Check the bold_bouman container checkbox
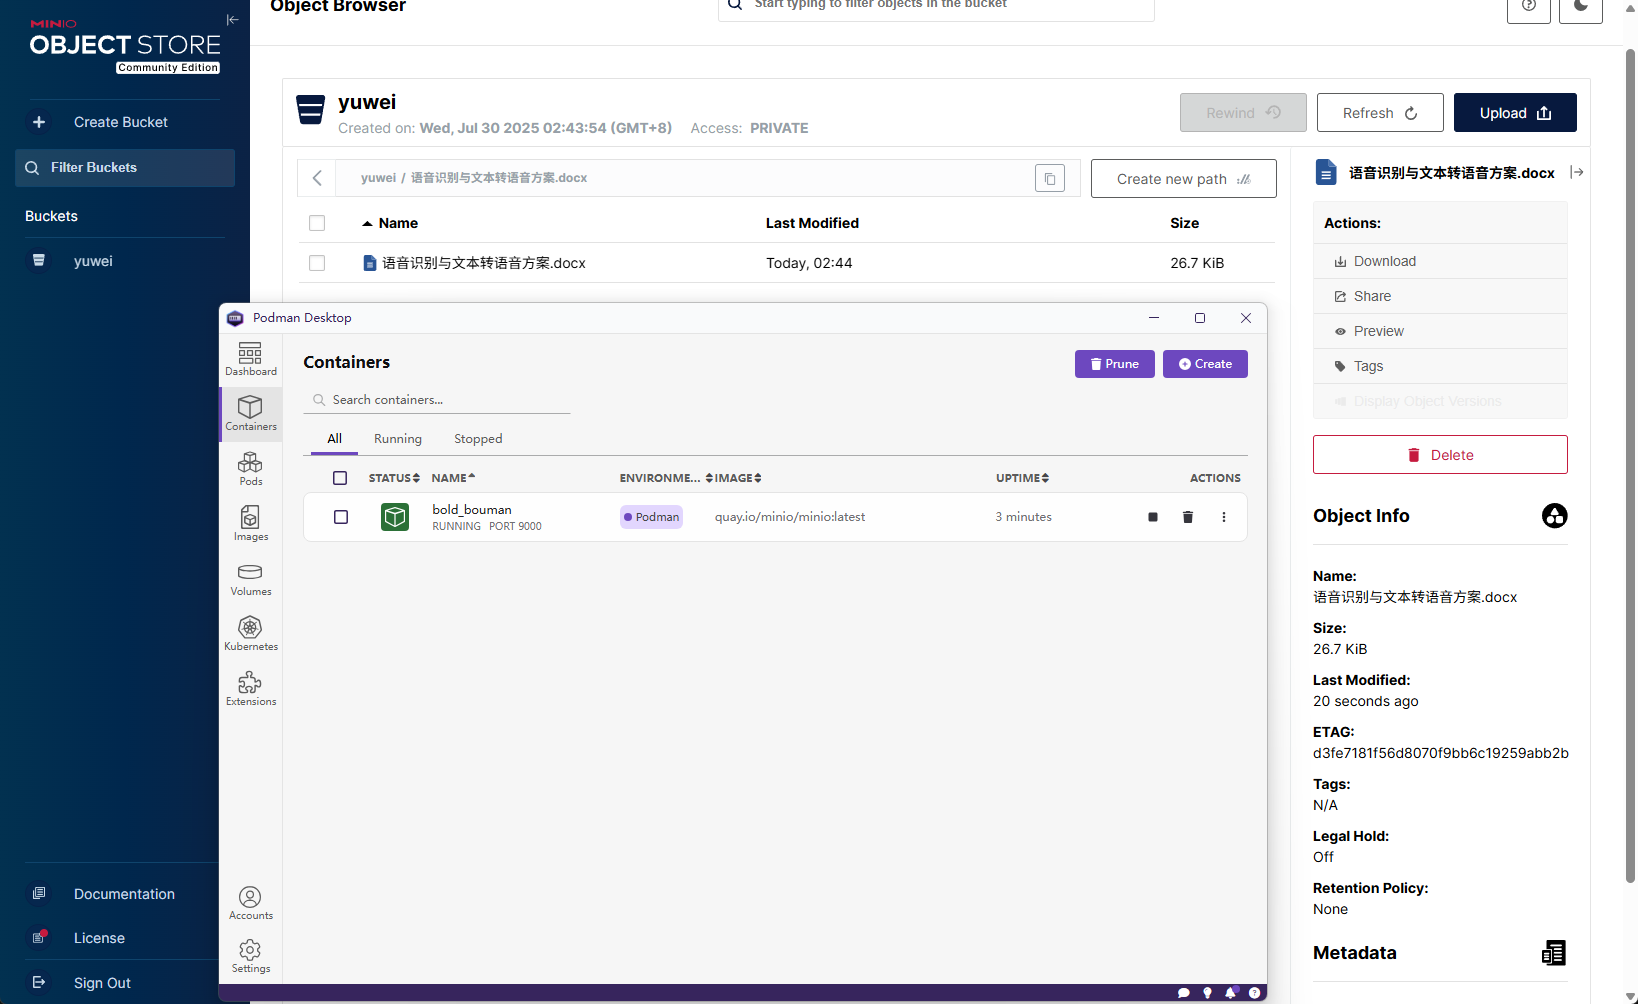Viewport: 1638px width, 1004px height. tap(341, 517)
